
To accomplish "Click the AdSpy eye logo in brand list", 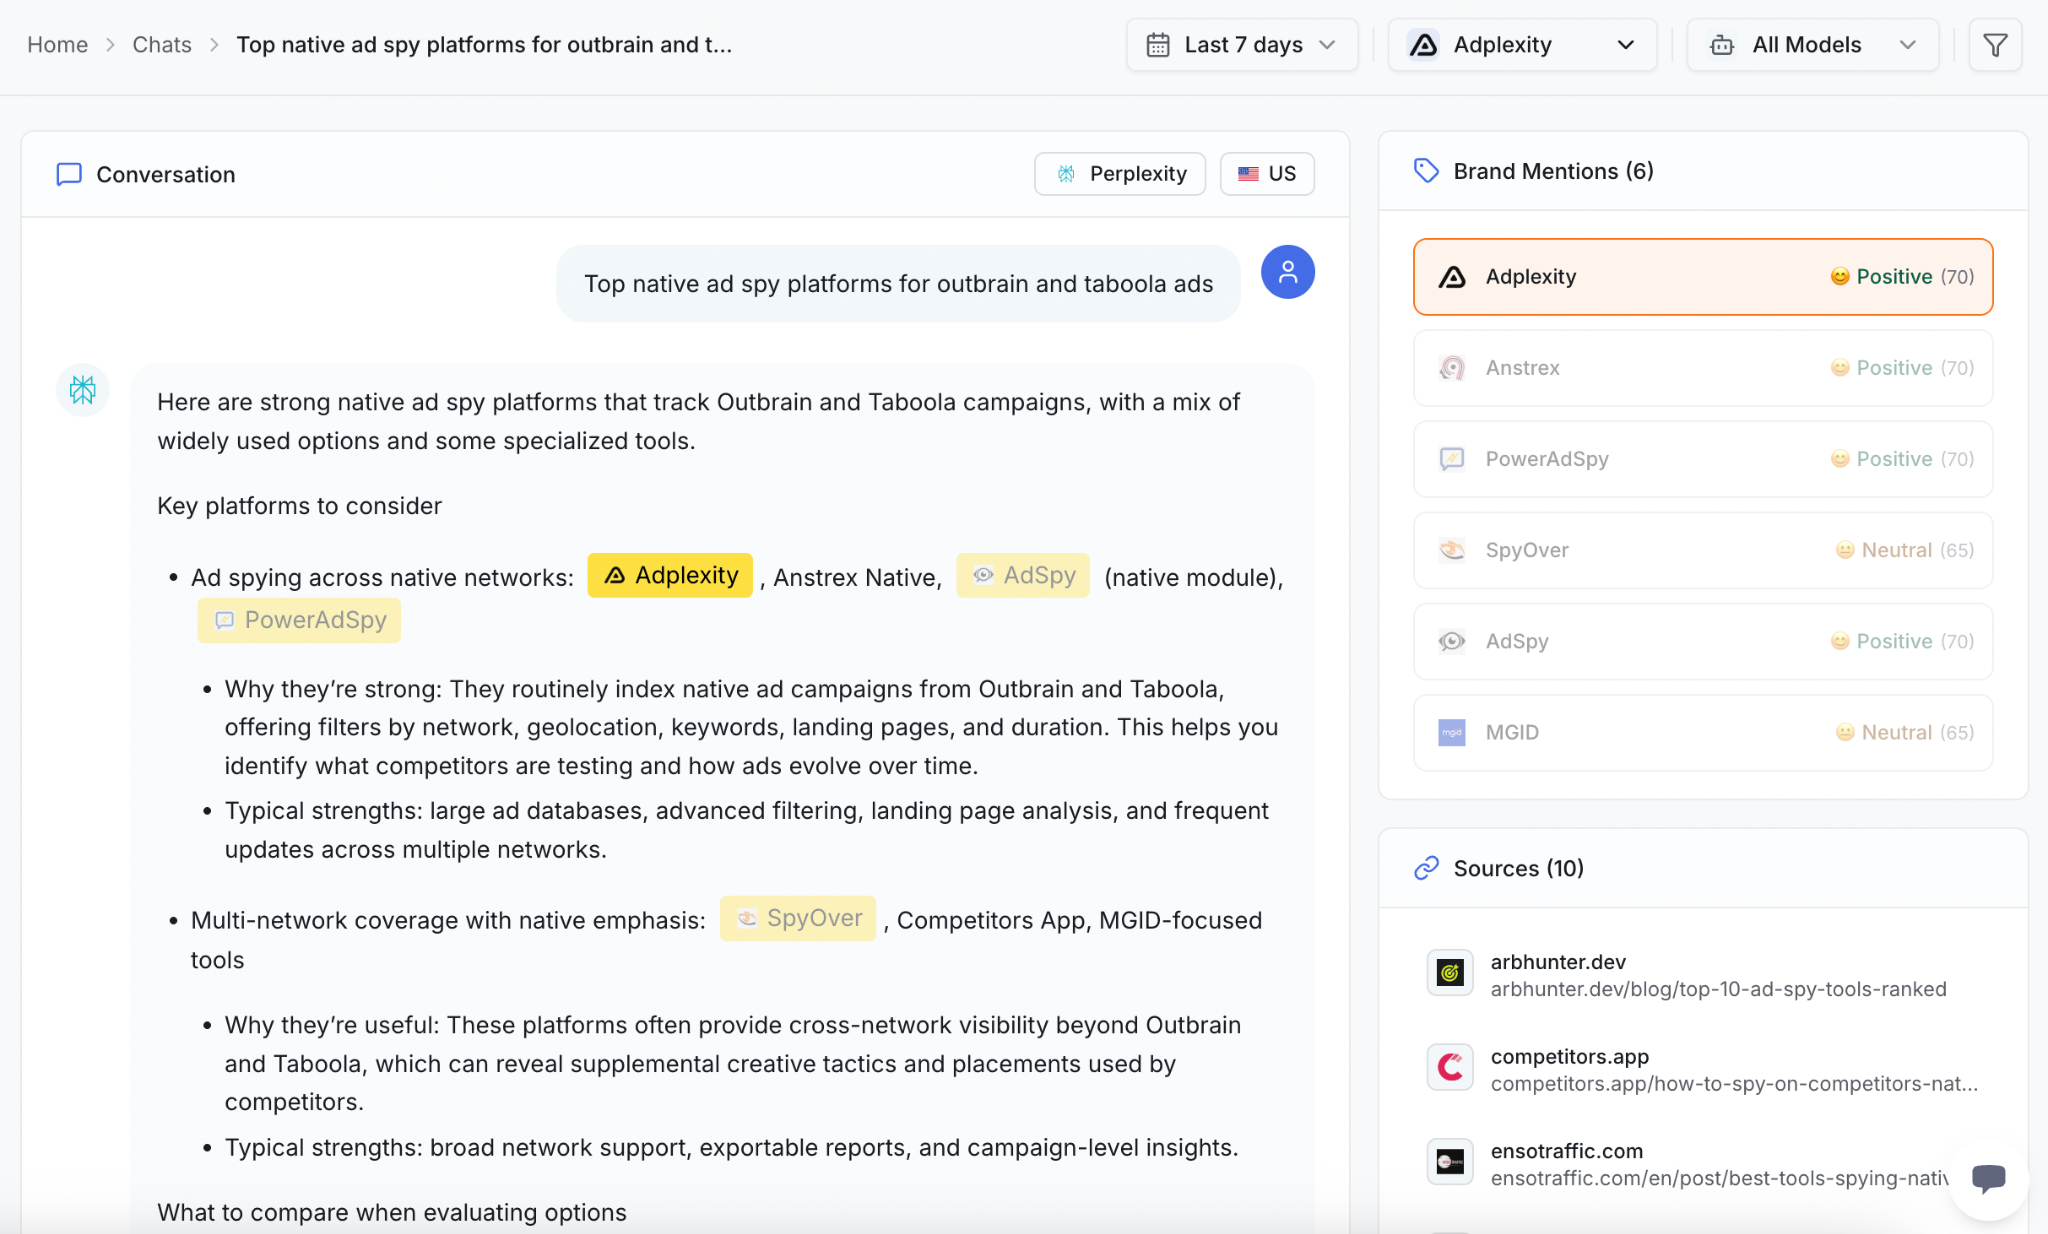I will pyautogui.click(x=1452, y=641).
